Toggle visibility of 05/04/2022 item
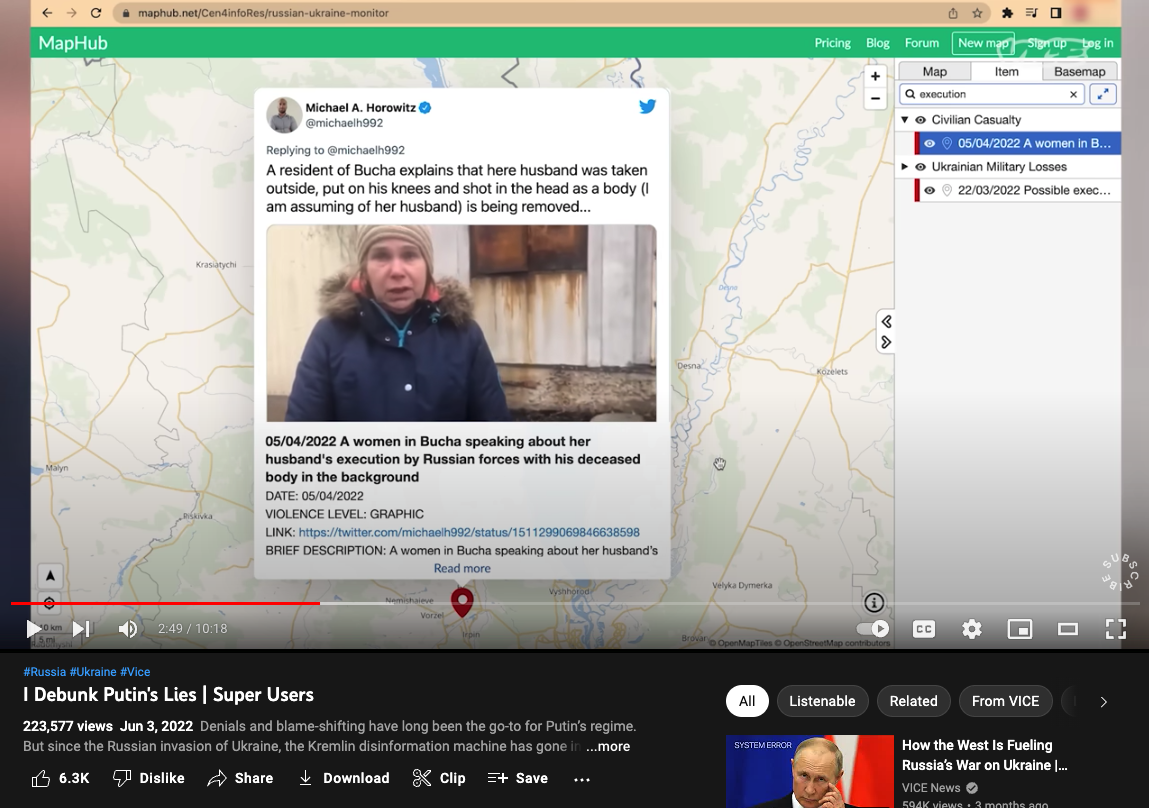The image size is (1149, 808). 929,144
